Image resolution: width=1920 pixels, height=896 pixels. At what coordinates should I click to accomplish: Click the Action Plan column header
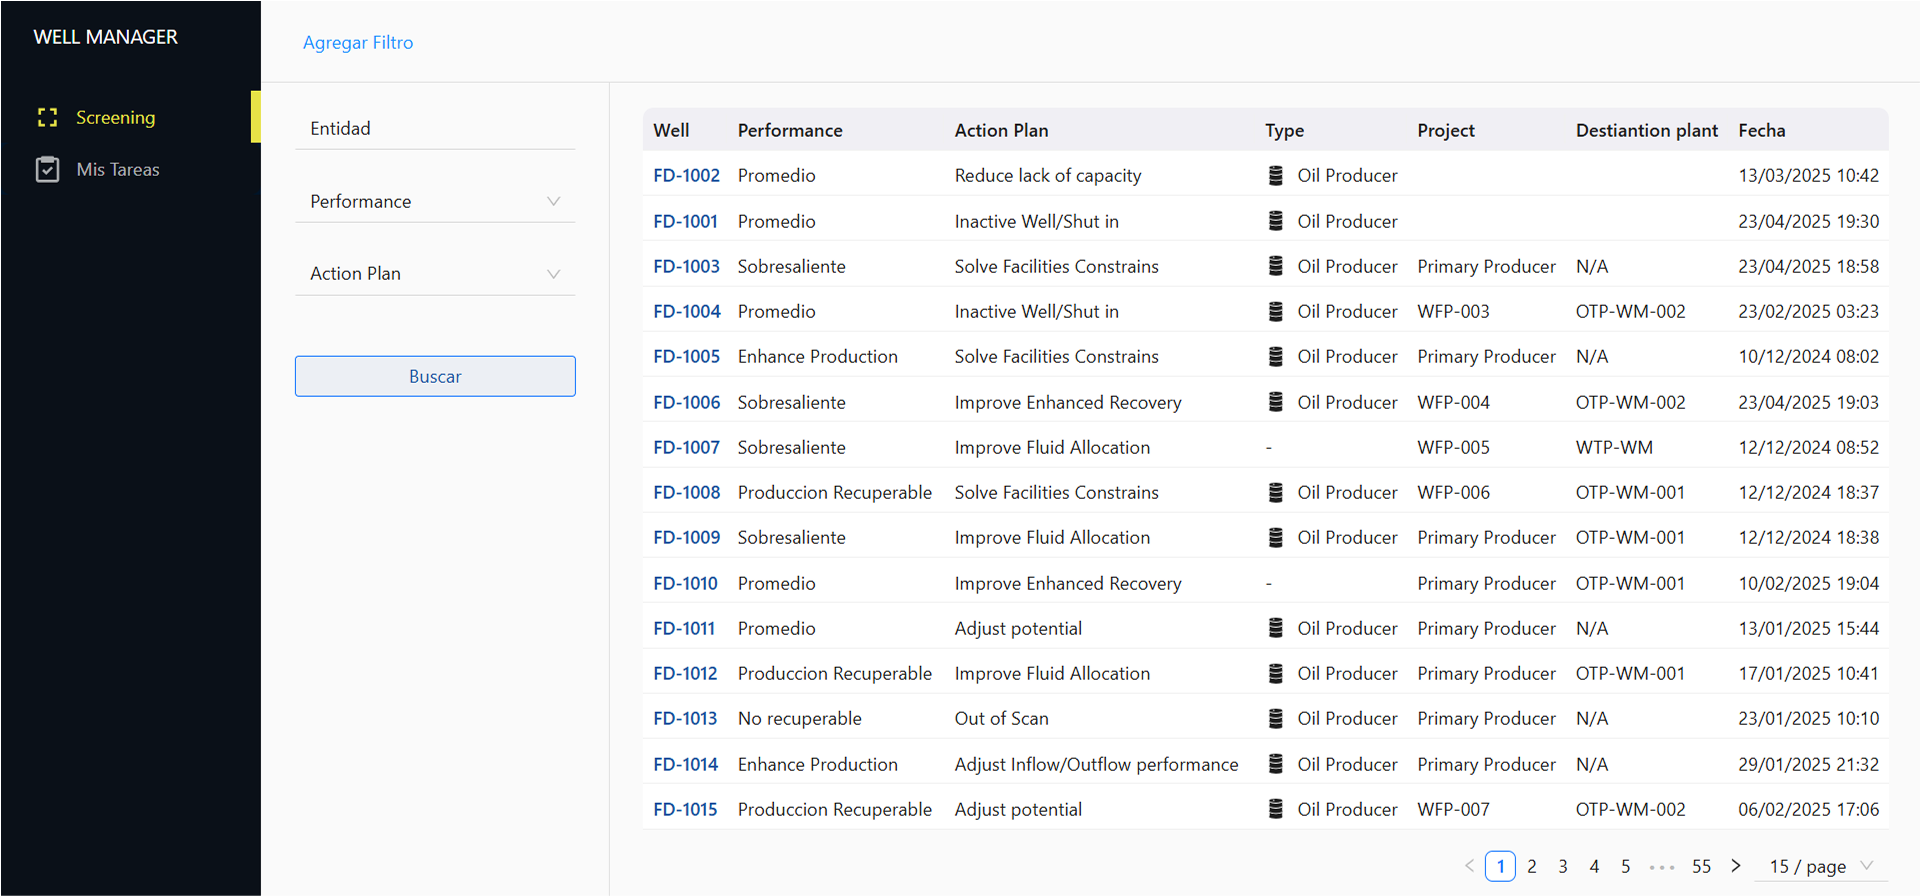[x=1001, y=130]
